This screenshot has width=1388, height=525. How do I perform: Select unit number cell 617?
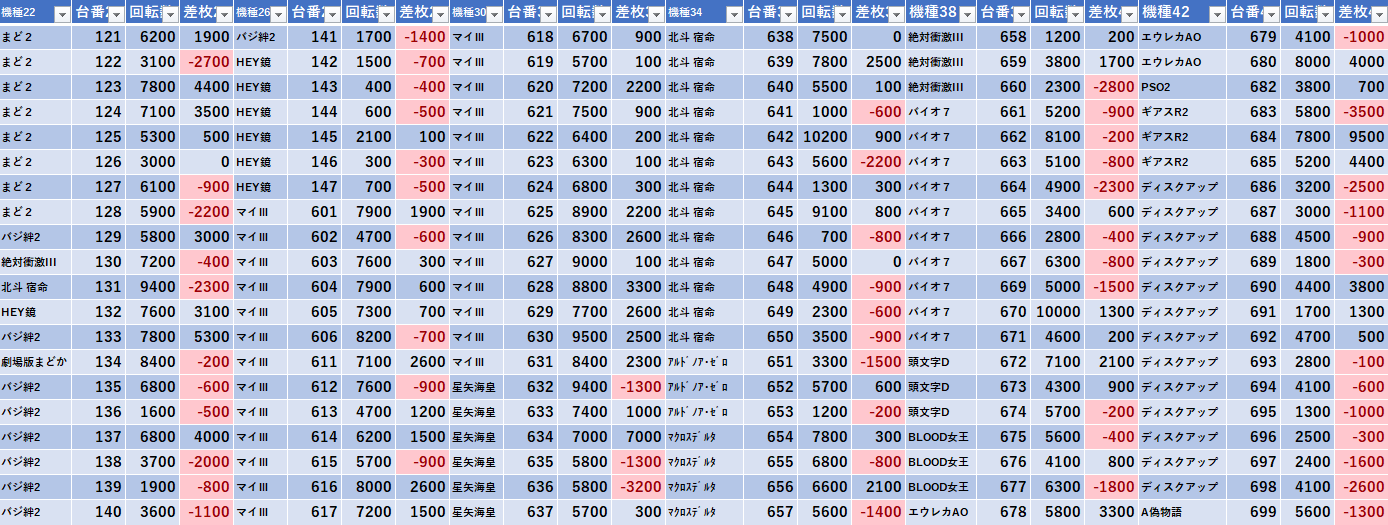pos(314,512)
